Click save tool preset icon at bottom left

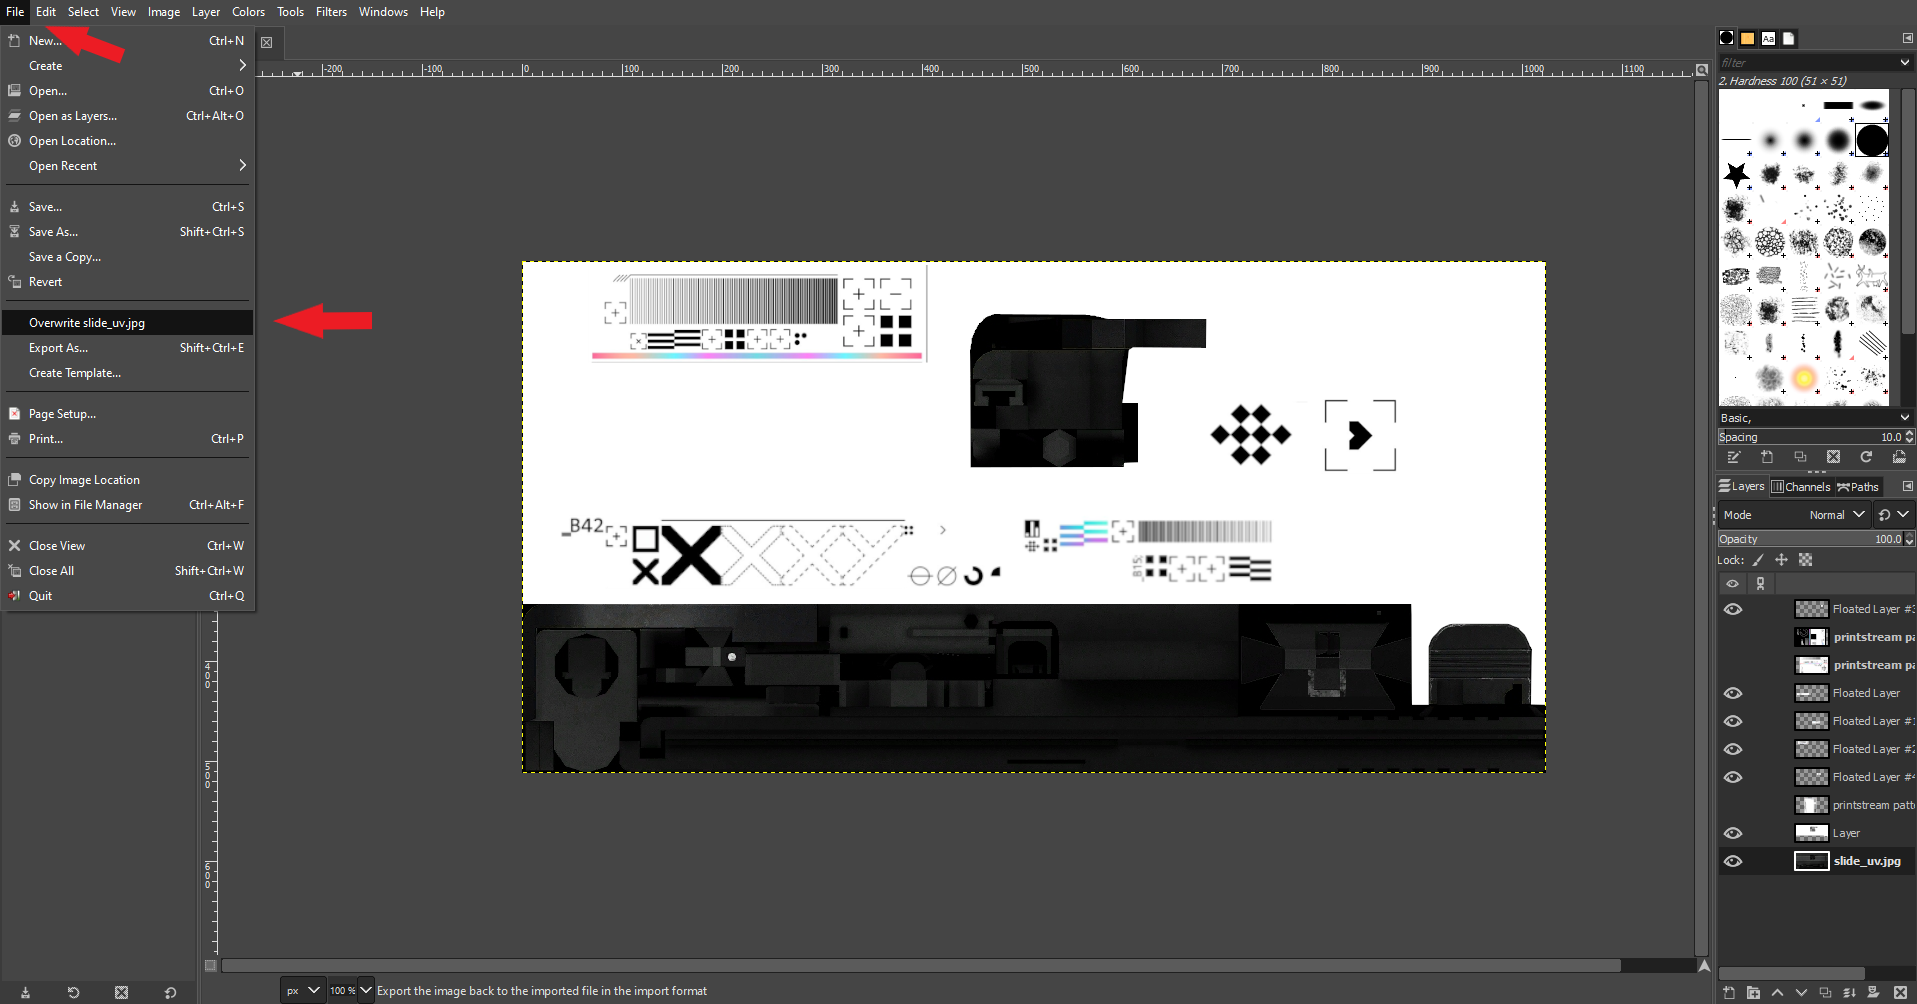pos(25,992)
